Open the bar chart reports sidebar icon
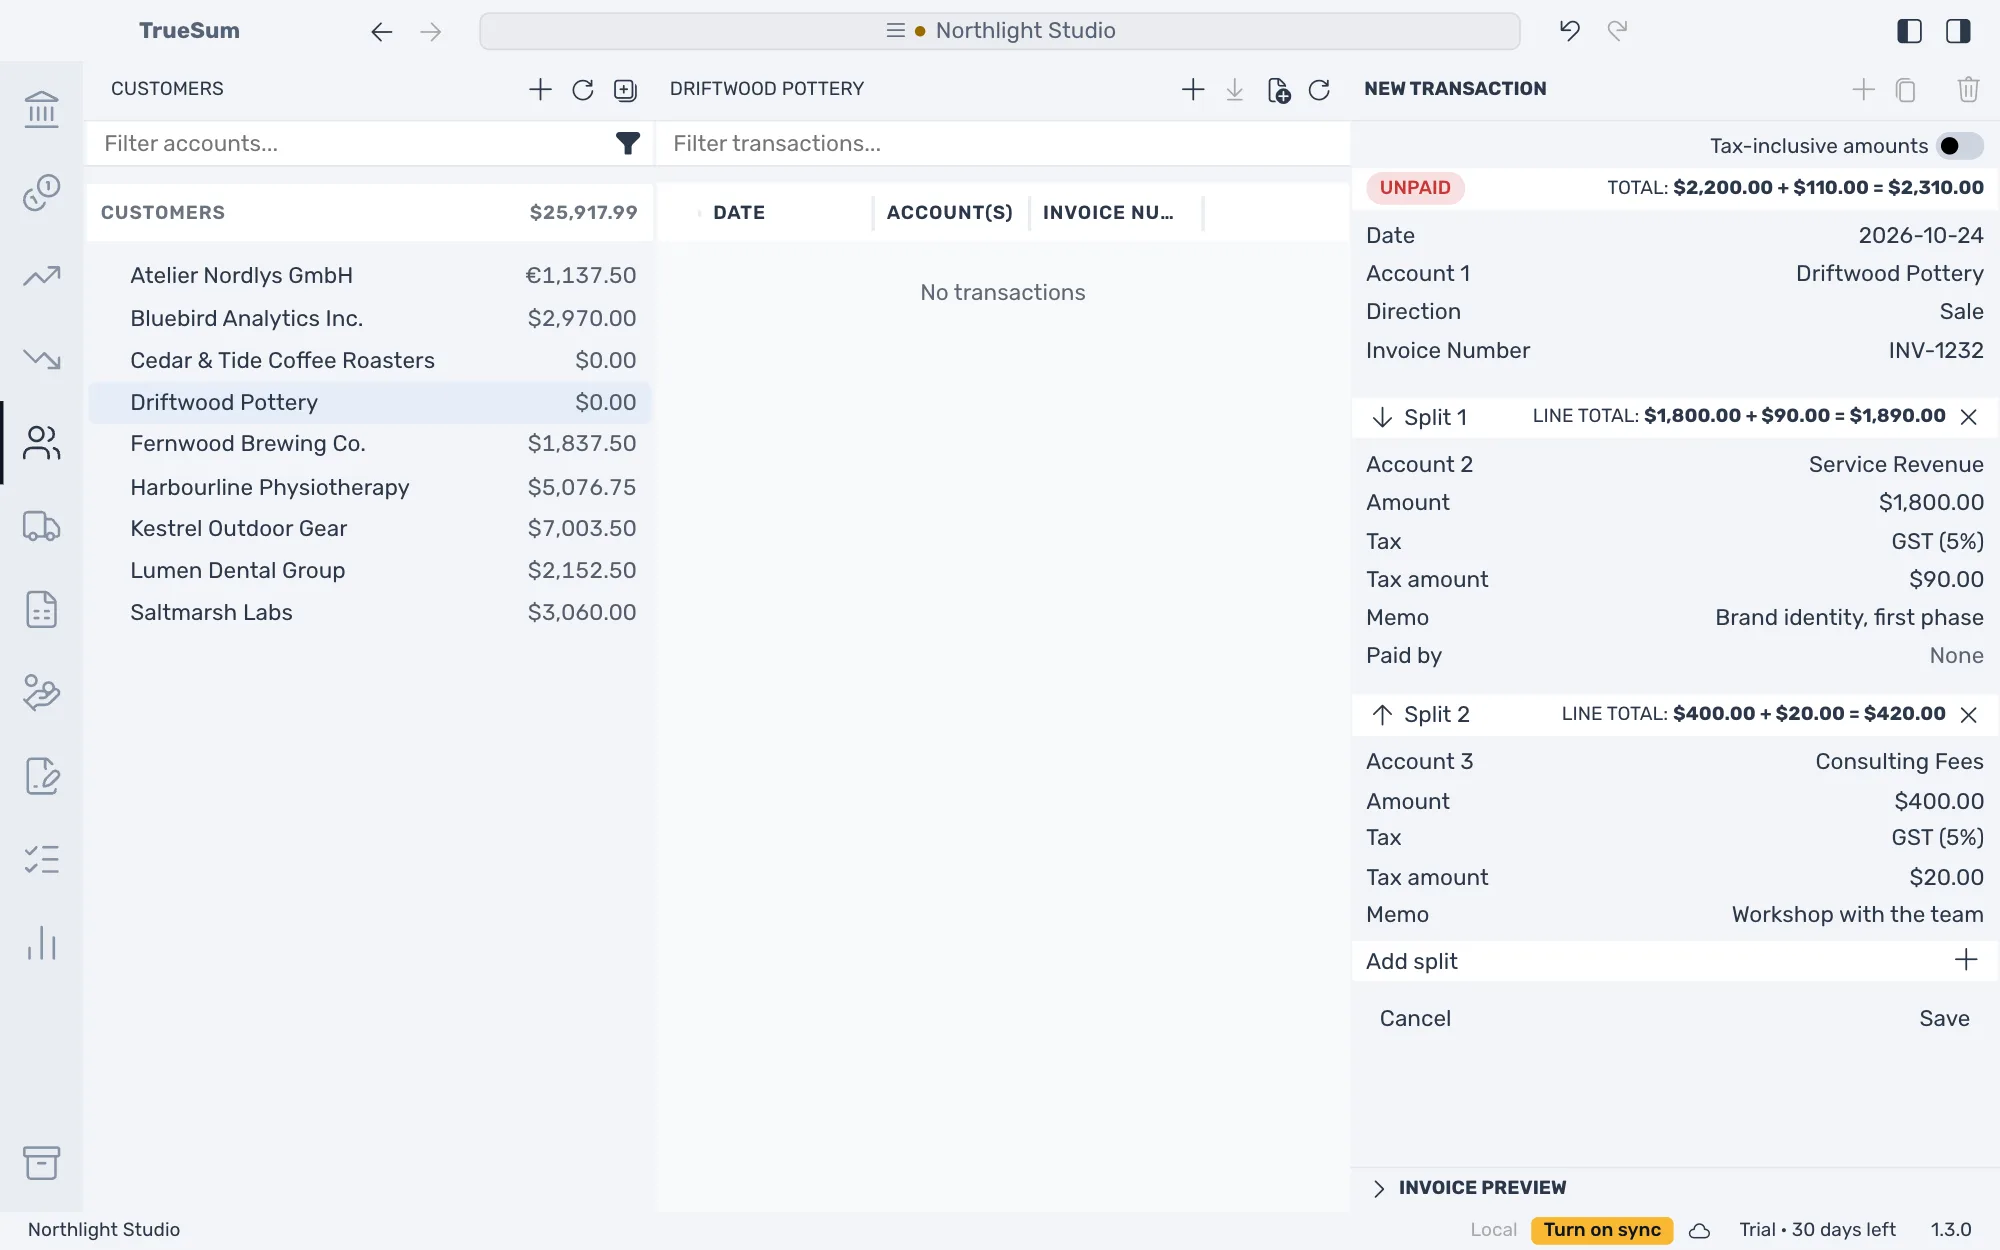Viewport: 2000px width, 1250px height. pos(41,943)
